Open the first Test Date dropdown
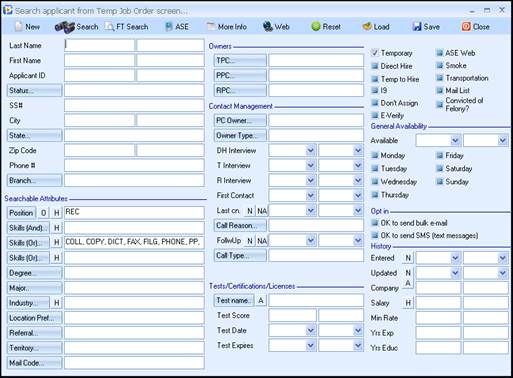 point(310,331)
